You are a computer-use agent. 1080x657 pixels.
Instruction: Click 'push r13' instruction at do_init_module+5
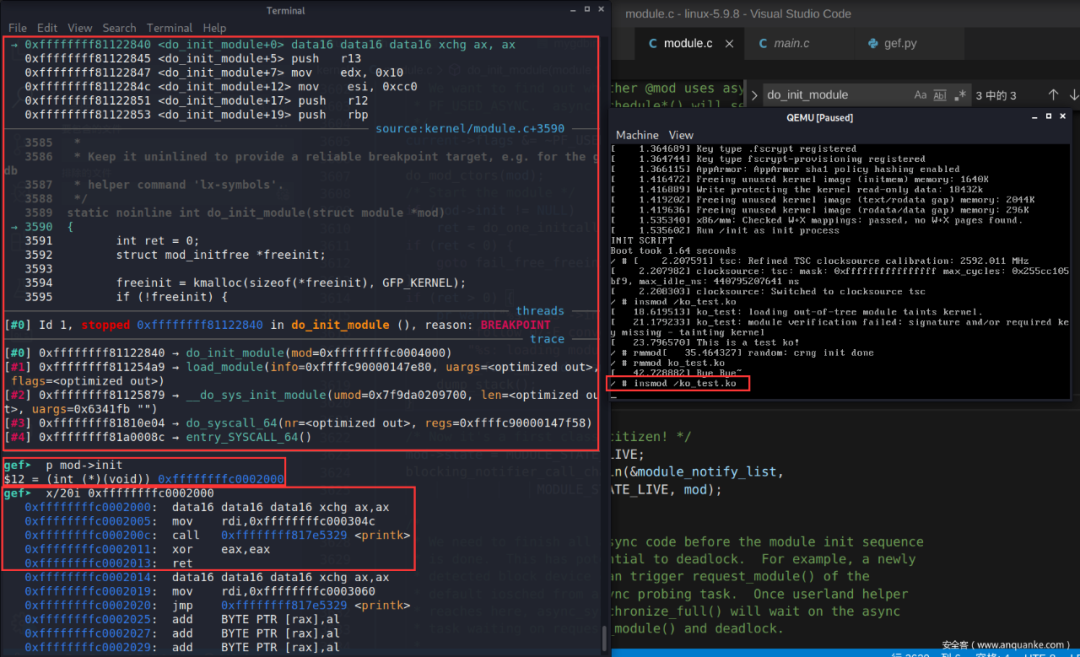pos(326,59)
